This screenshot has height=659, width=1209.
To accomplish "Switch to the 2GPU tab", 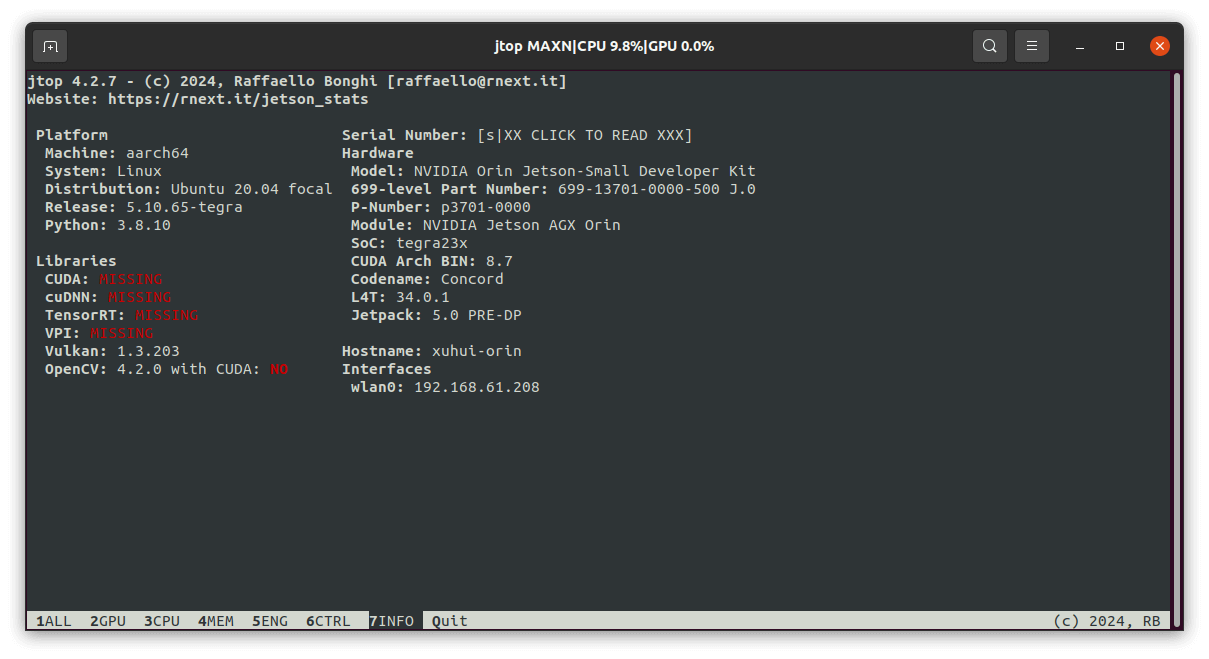I will [x=108, y=621].
